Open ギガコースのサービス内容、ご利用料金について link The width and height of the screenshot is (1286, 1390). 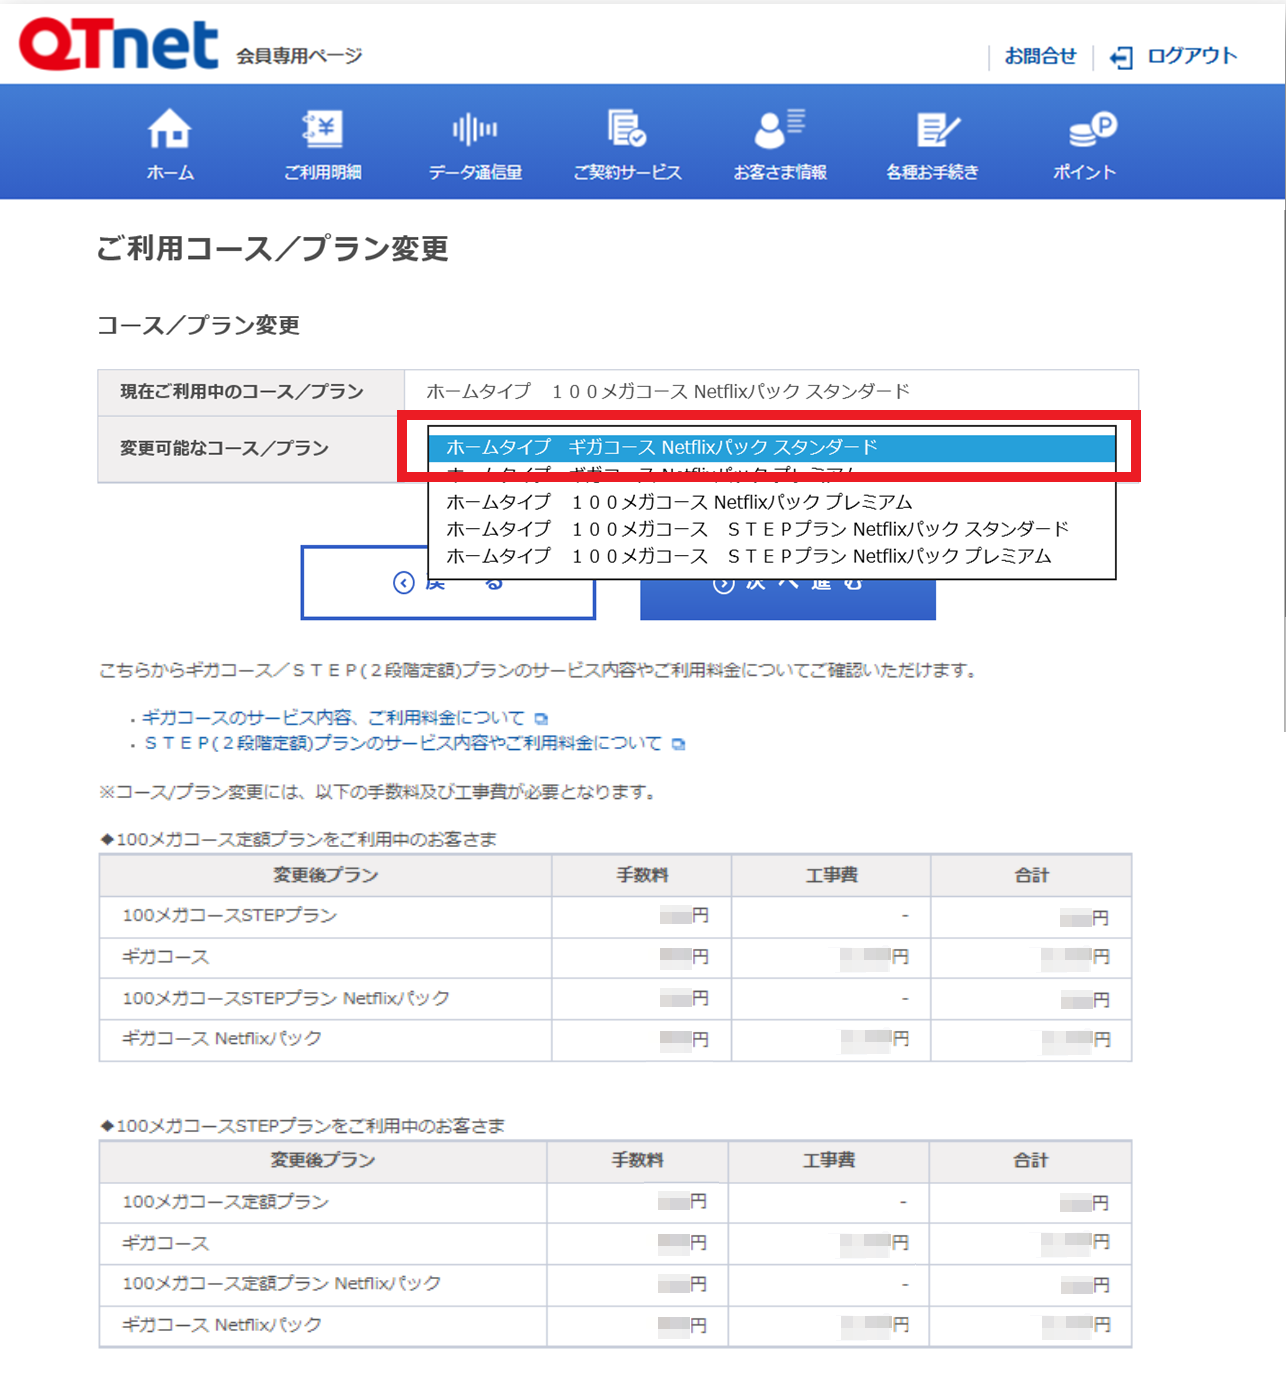pyautogui.click(x=333, y=717)
